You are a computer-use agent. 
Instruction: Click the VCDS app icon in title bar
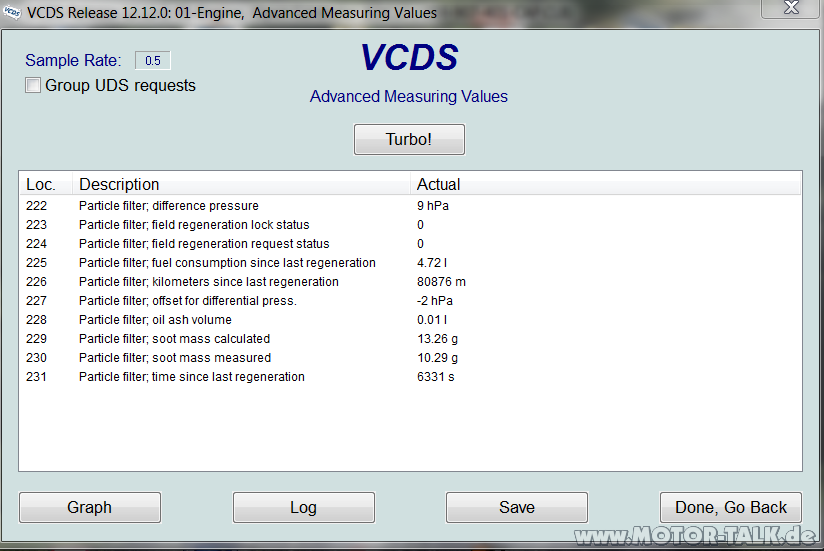[x=12, y=12]
